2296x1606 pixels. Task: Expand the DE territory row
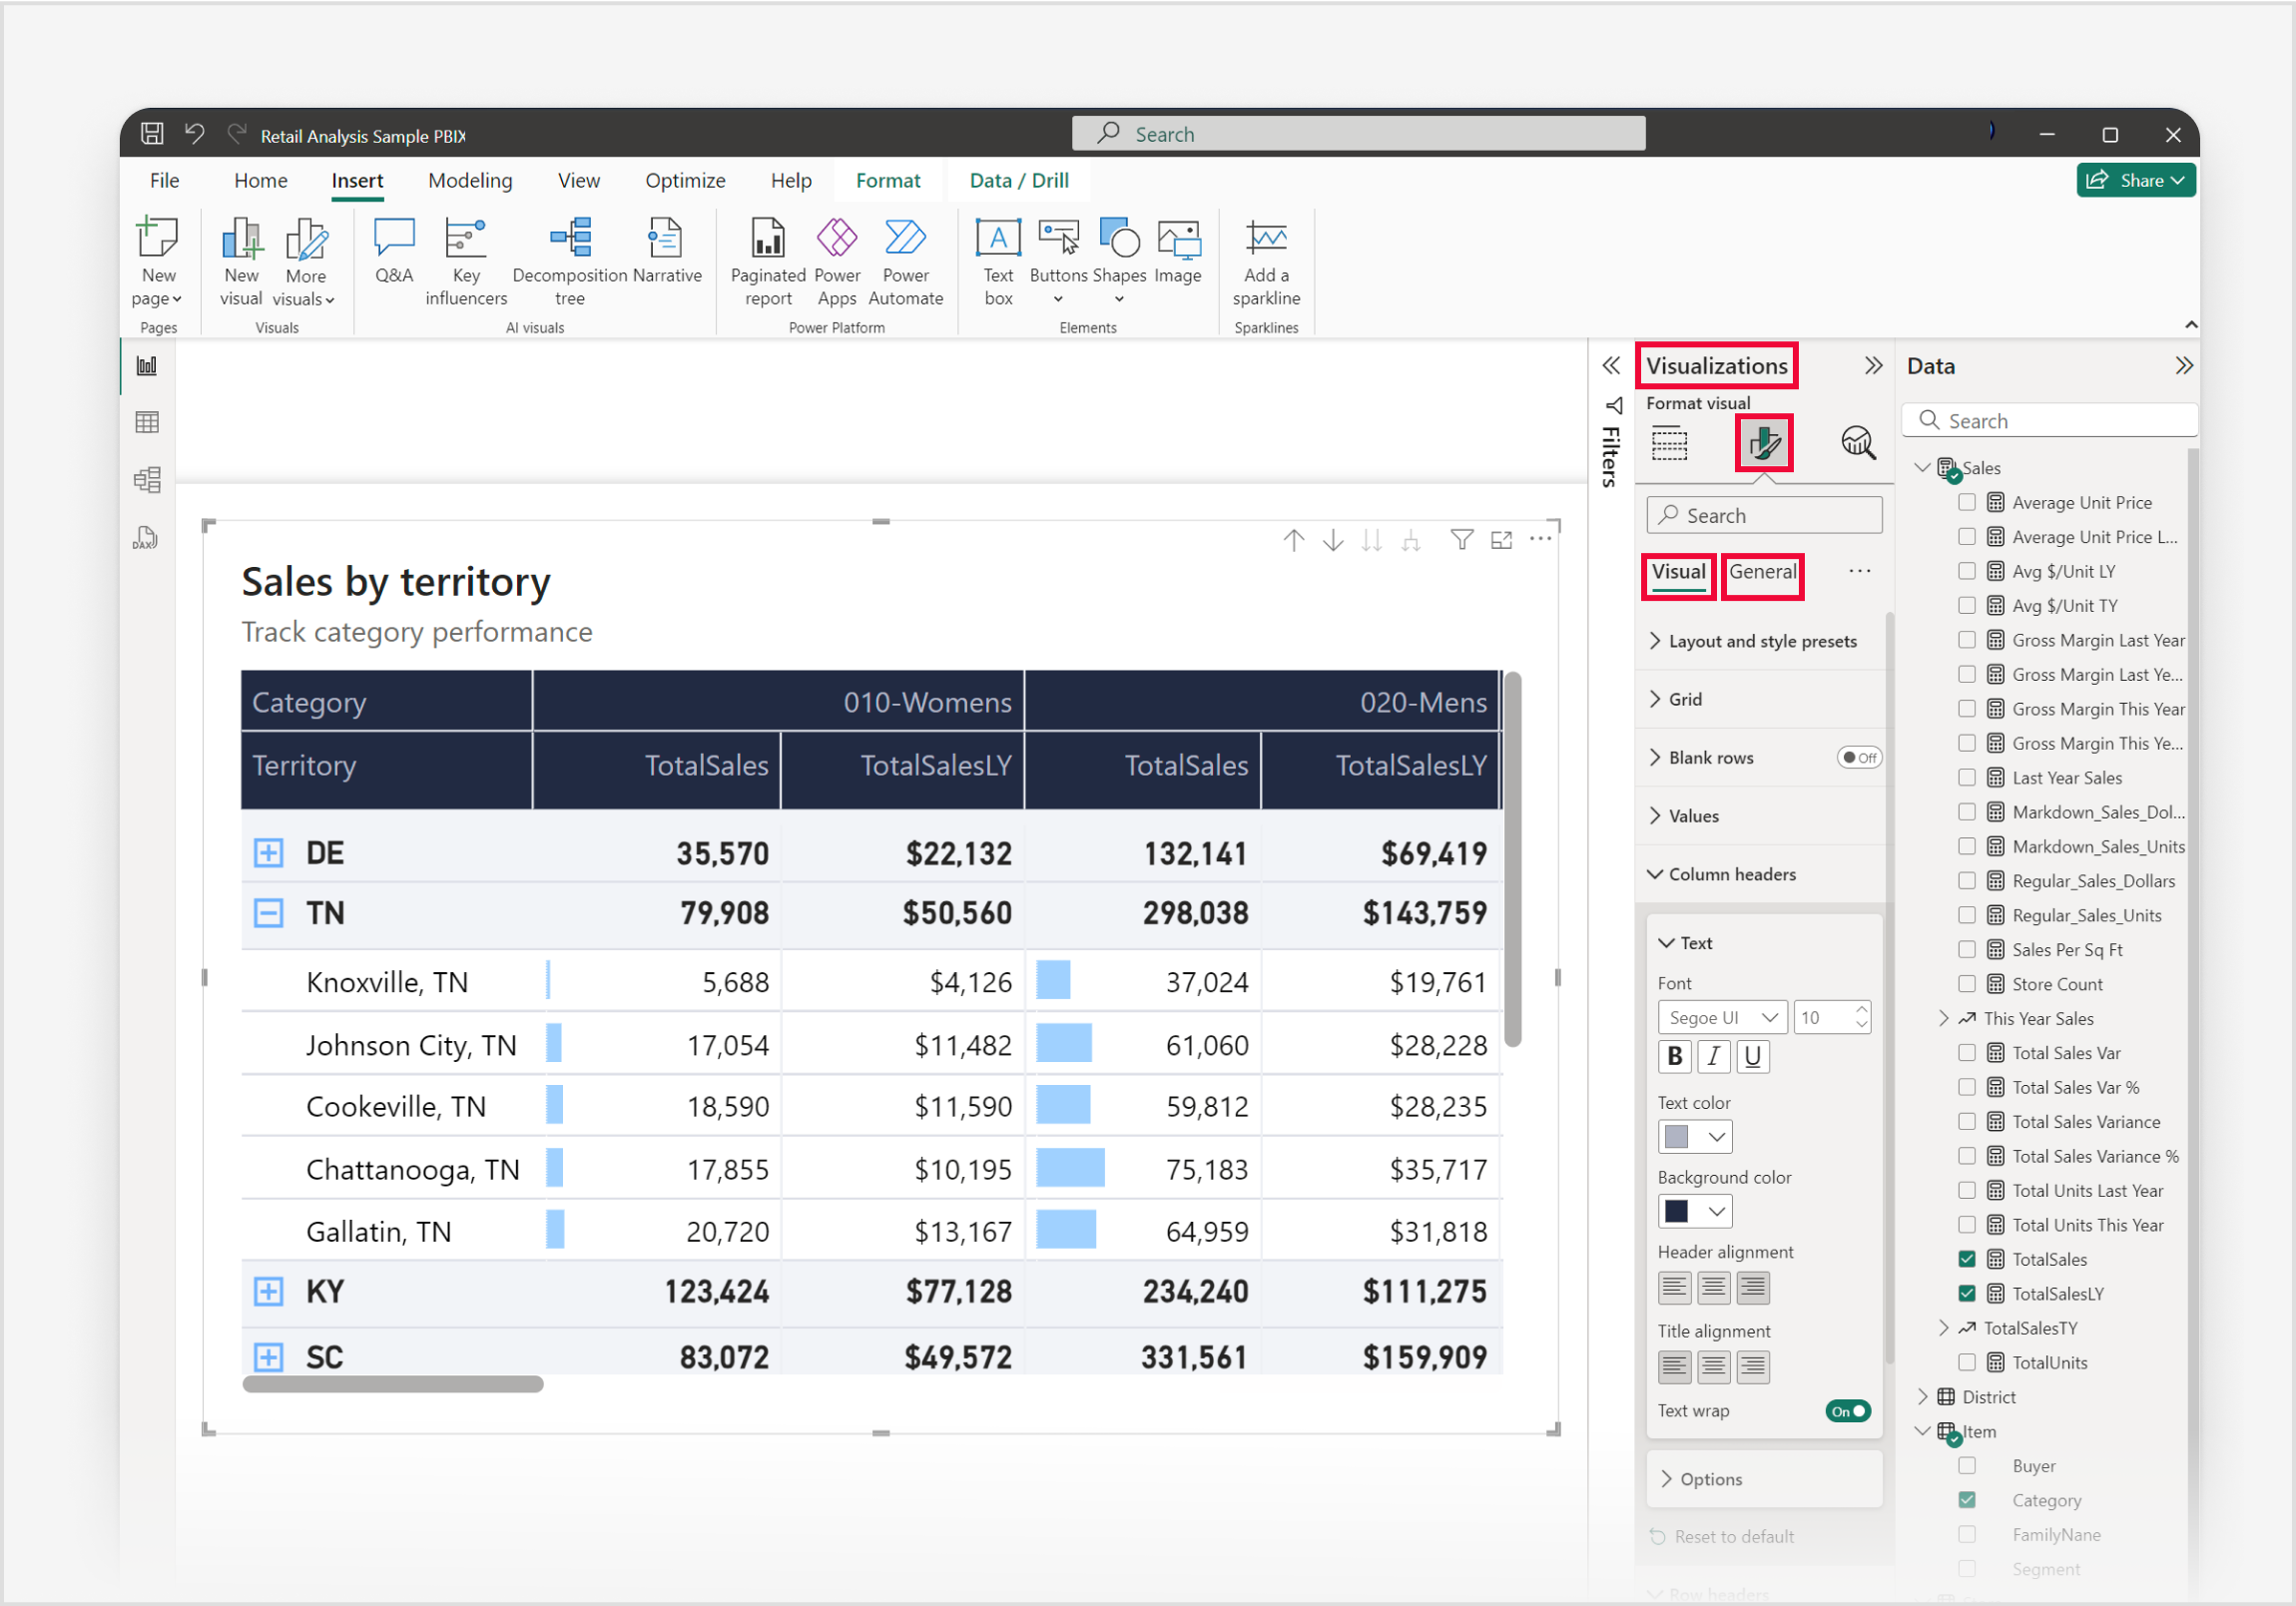point(268,853)
